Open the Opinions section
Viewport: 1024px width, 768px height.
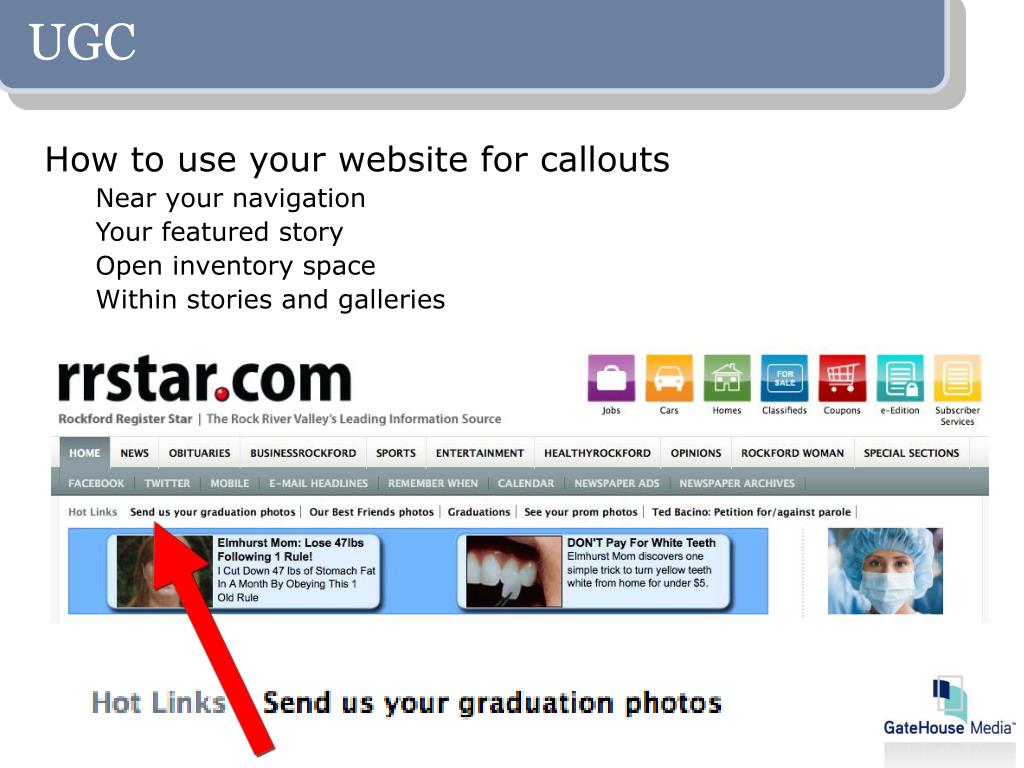(x=696, y=453)
